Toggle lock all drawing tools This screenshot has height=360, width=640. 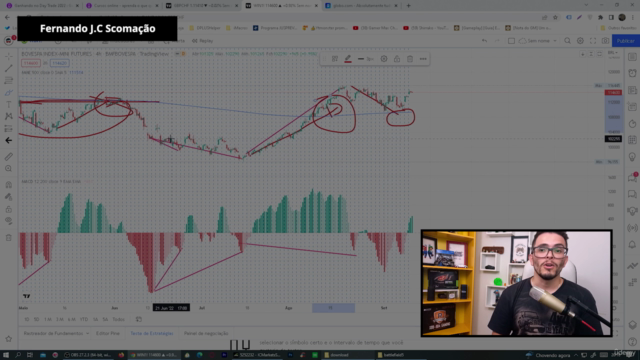point(9,209)
